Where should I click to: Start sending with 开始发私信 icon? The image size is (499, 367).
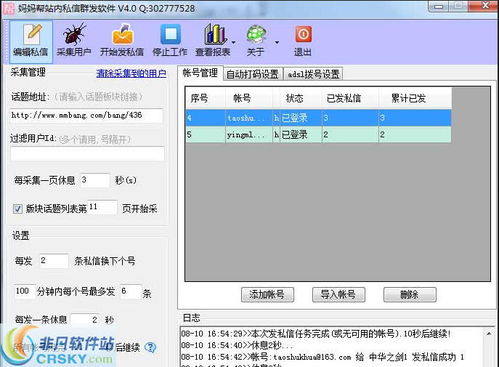pyautogui.click(x=122, y=41)
